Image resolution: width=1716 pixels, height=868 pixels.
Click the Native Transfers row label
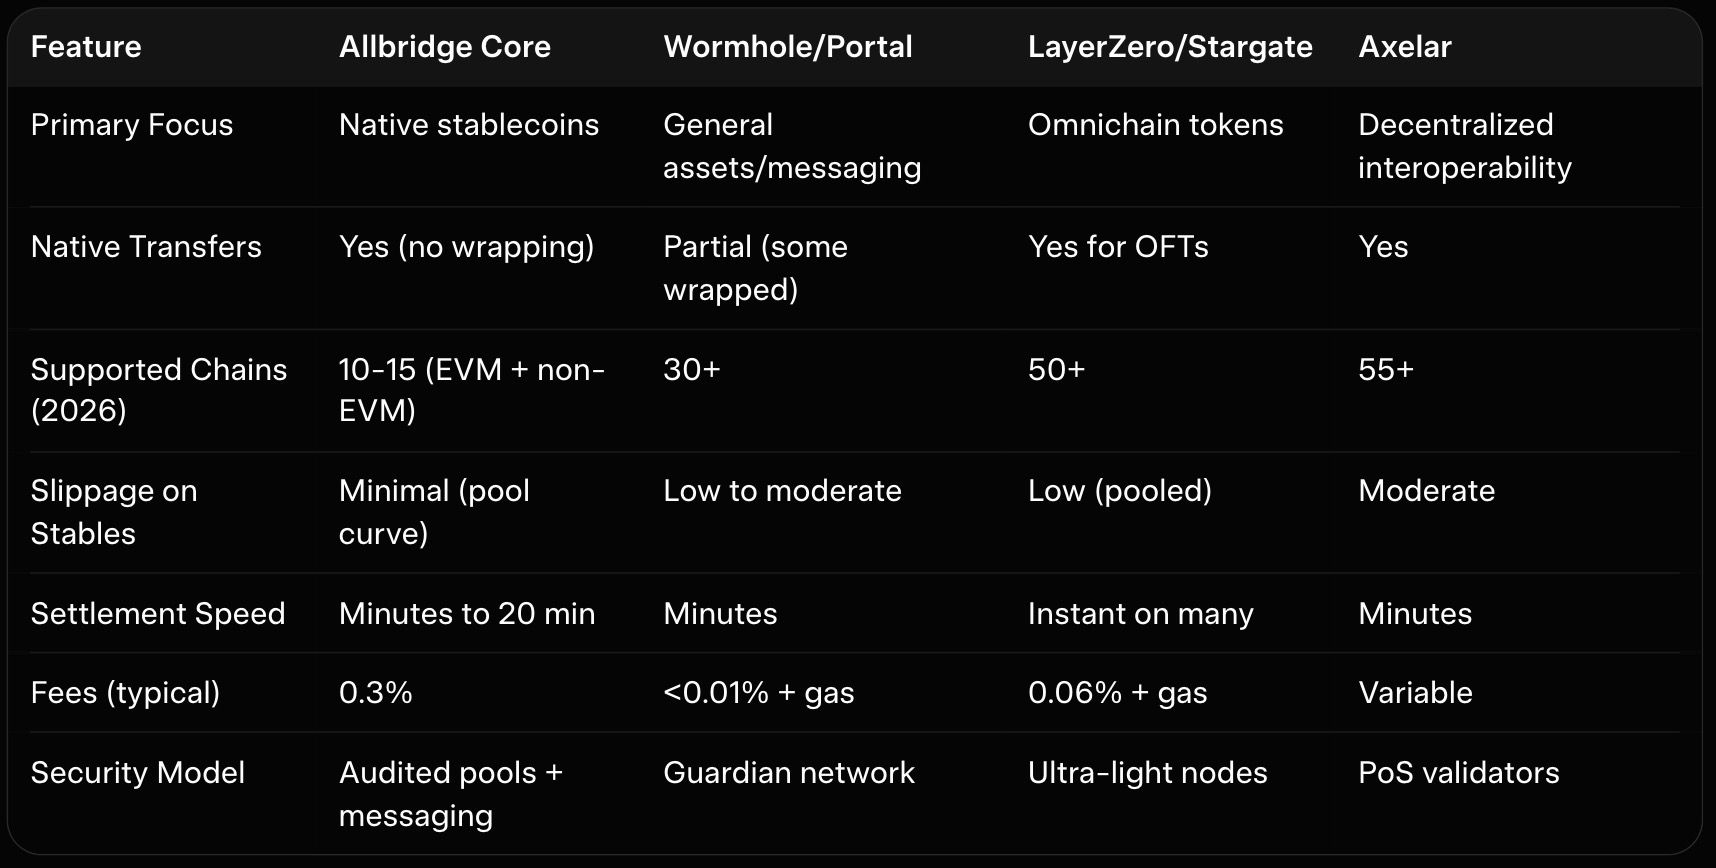(146, 247)
